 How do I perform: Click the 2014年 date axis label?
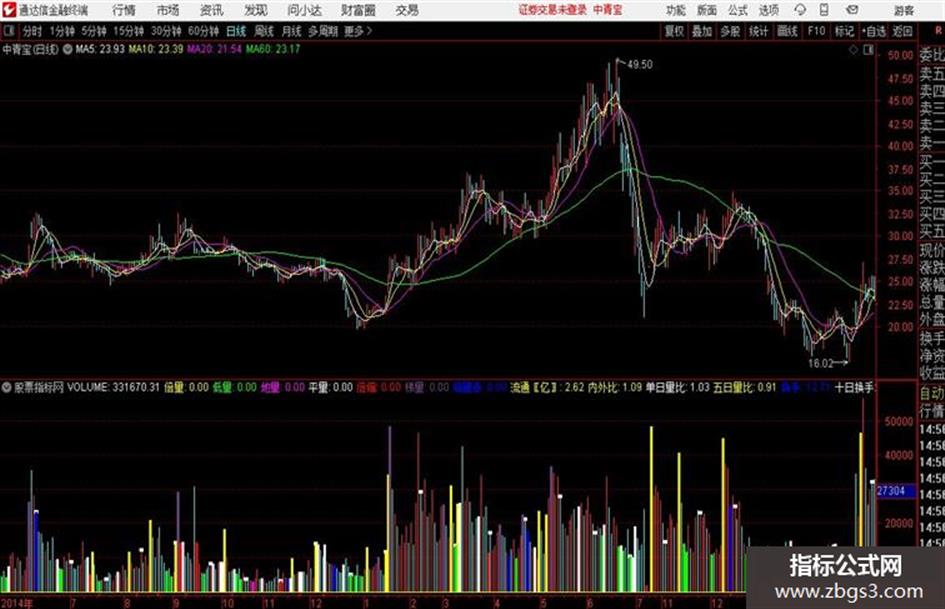tap(16, 603)
